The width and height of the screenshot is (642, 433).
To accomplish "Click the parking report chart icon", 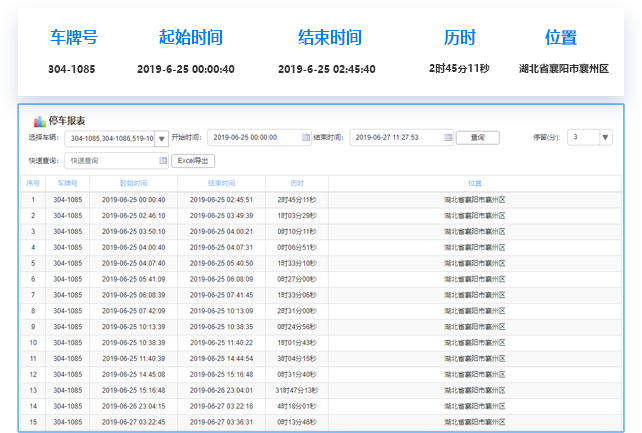I will pos(39,122).
